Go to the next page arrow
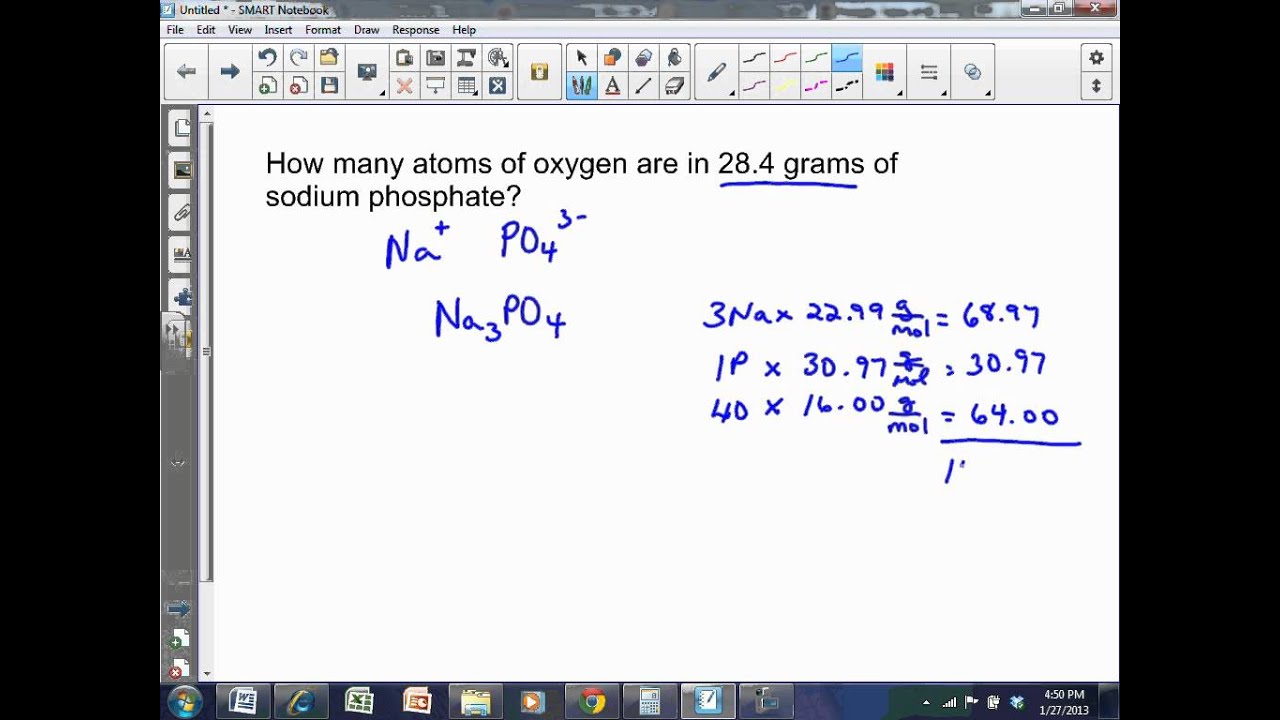The width and height of the screenshot is (1280, 720). pyautogui.click(x=230, y=71)
